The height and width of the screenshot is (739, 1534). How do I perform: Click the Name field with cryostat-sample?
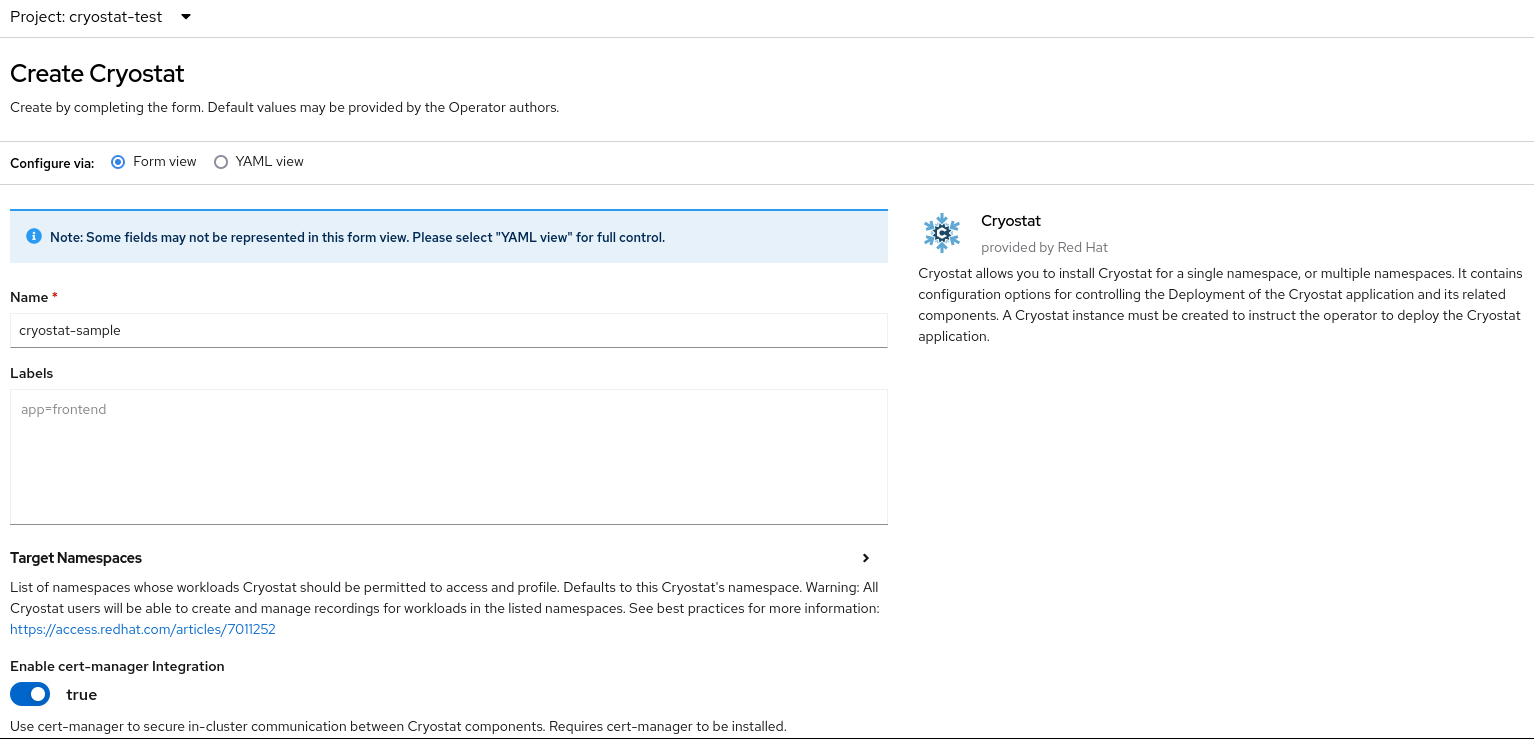click(x=448, y=330)
